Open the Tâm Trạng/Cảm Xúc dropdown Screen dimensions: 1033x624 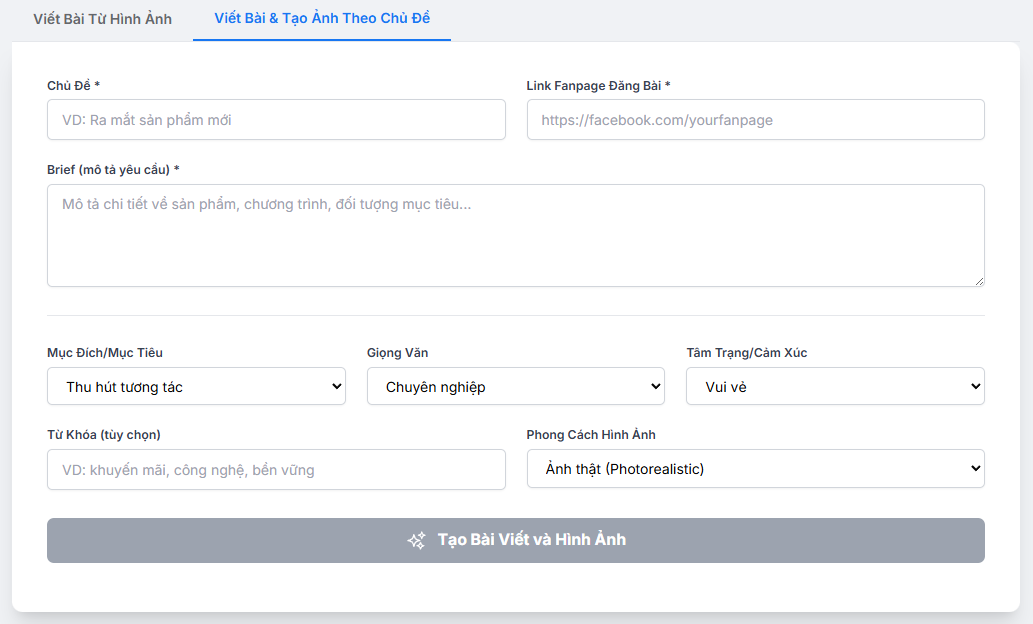pos(835,386)
